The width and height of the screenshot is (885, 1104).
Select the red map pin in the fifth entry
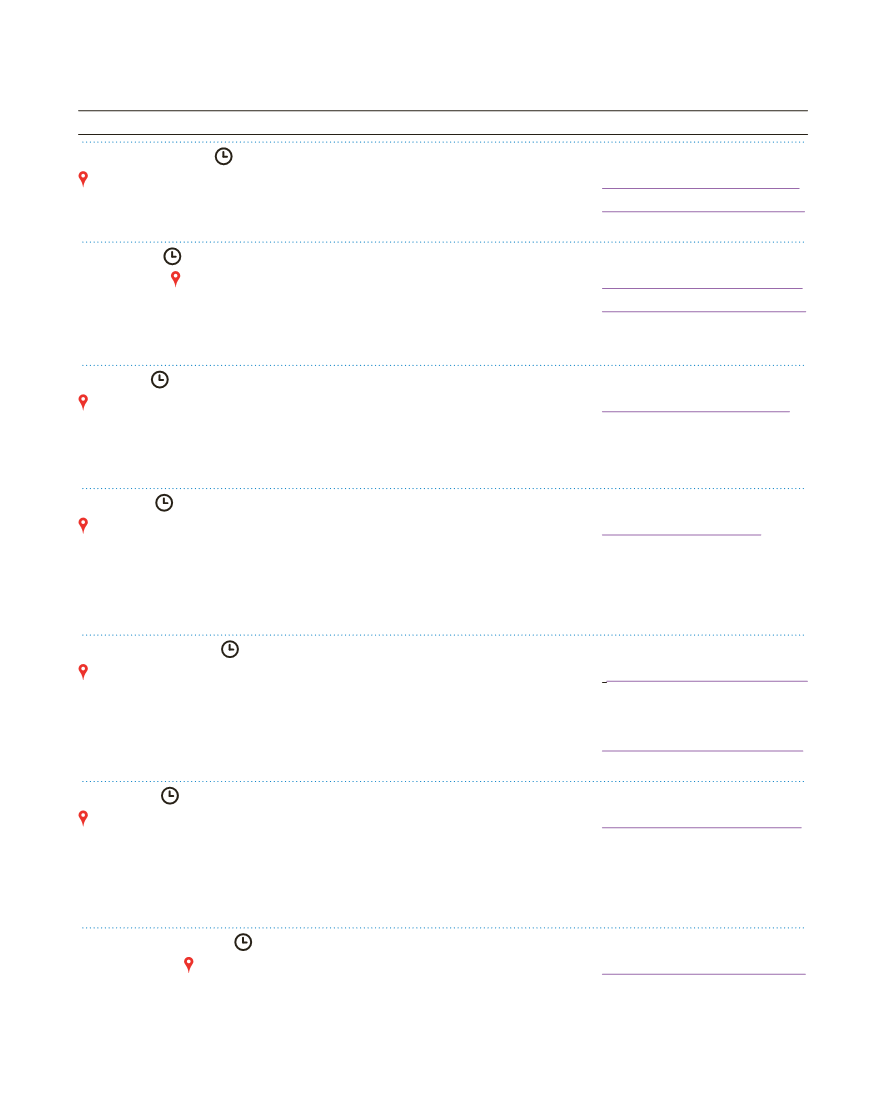point(83,672)
